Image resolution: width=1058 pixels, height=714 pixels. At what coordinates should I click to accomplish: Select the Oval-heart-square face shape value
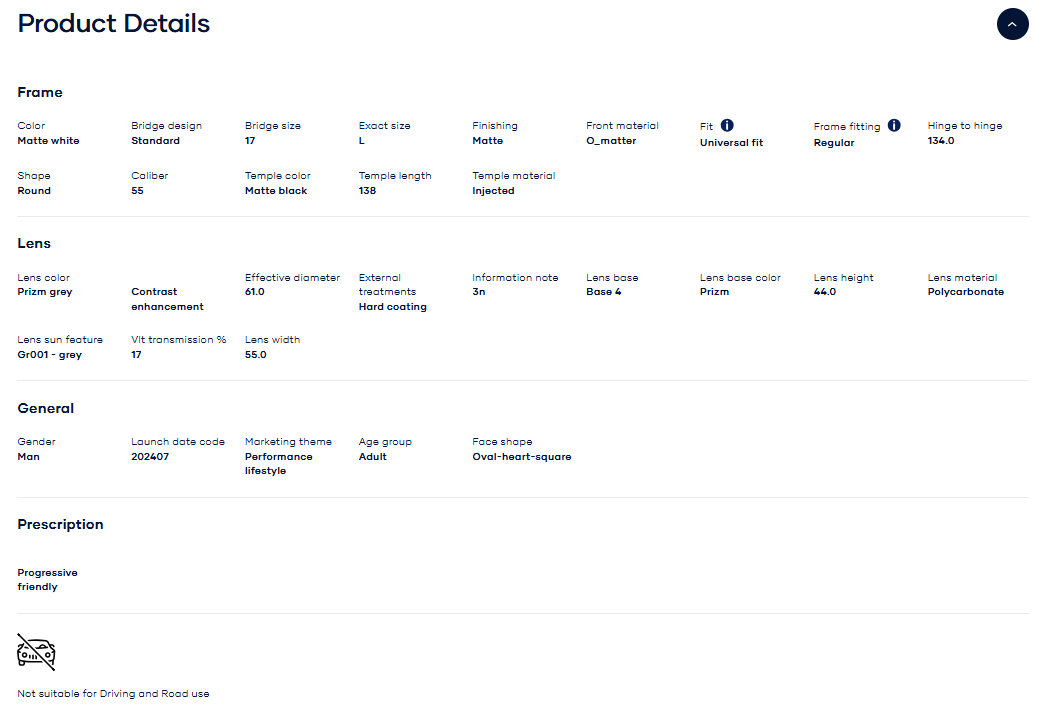point(521,457)
